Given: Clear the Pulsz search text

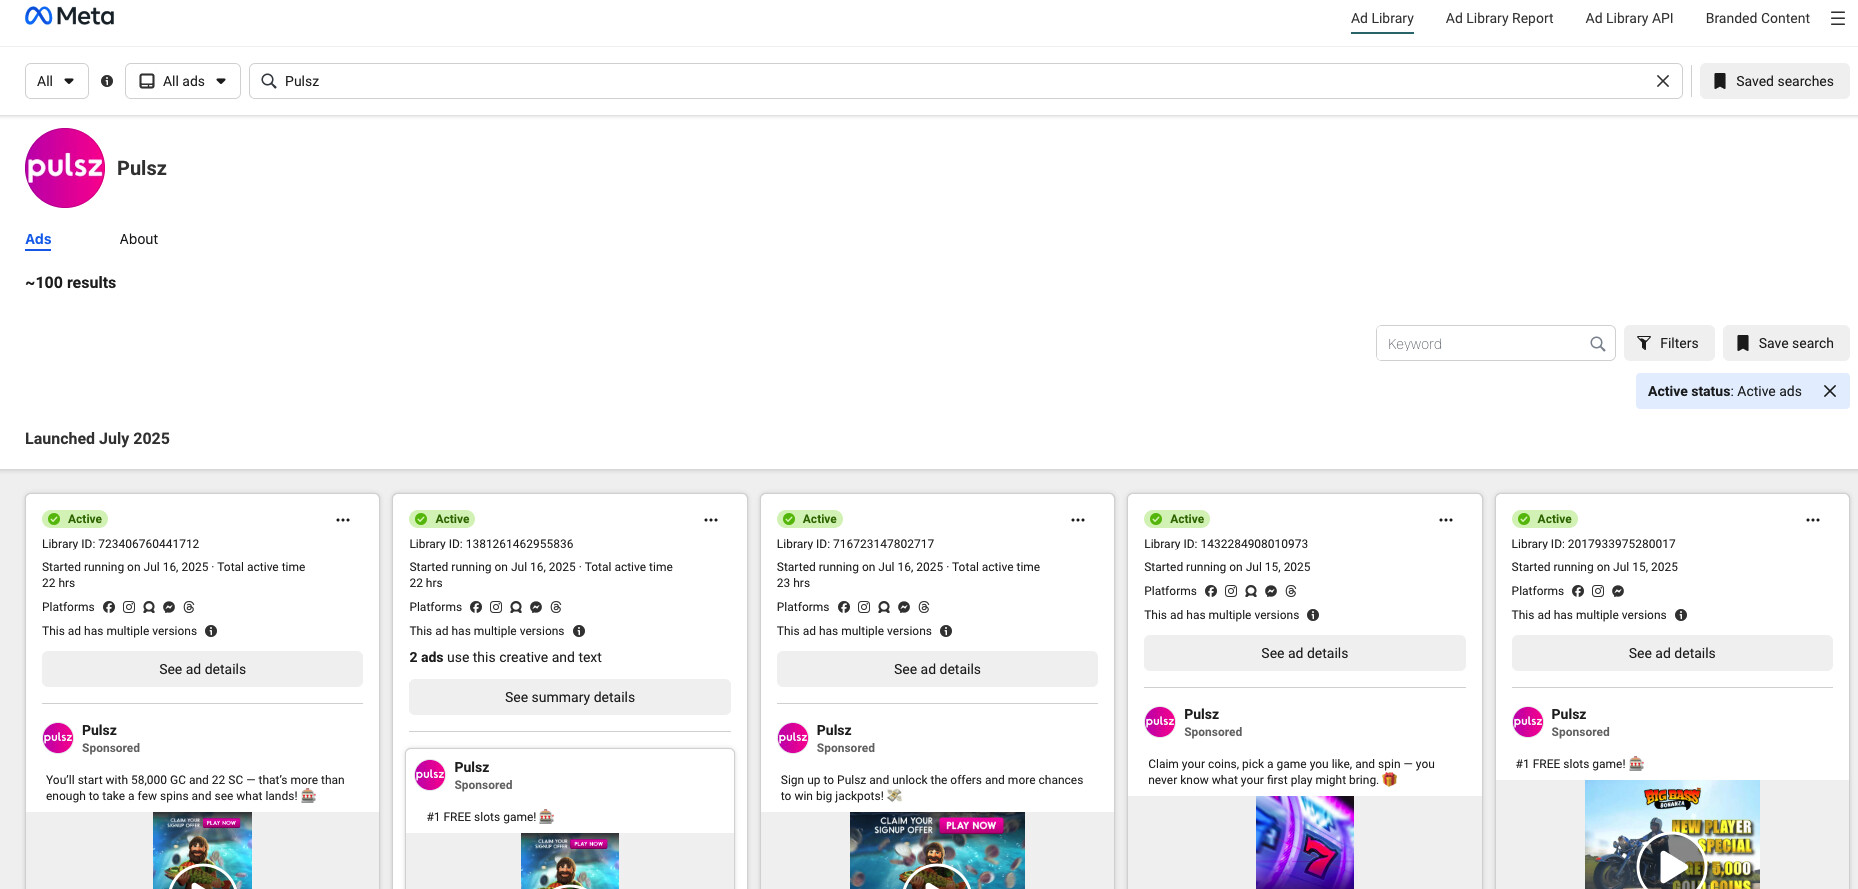Looking at the screenshot, I should point(1663,81).
